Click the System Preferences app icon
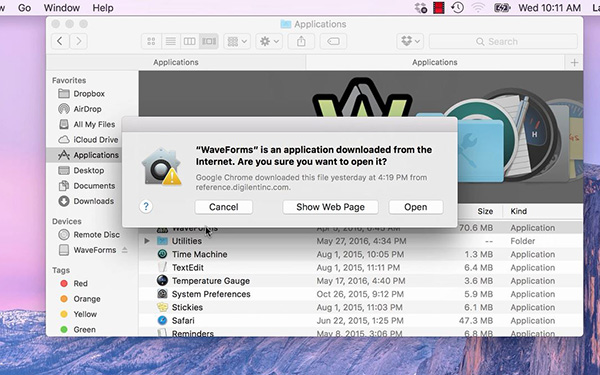 click(x=162, y=294)
